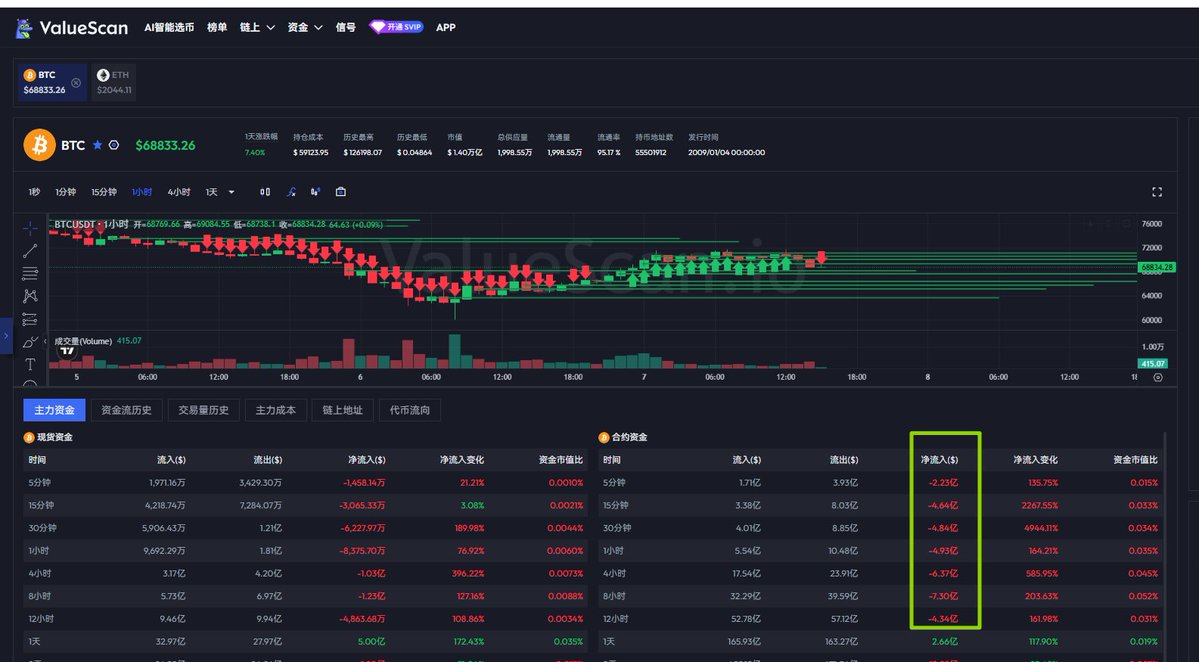Expand the 资金 dropdown menu
The width and height of the screenshot is (1199, 662).
(304, 28)
